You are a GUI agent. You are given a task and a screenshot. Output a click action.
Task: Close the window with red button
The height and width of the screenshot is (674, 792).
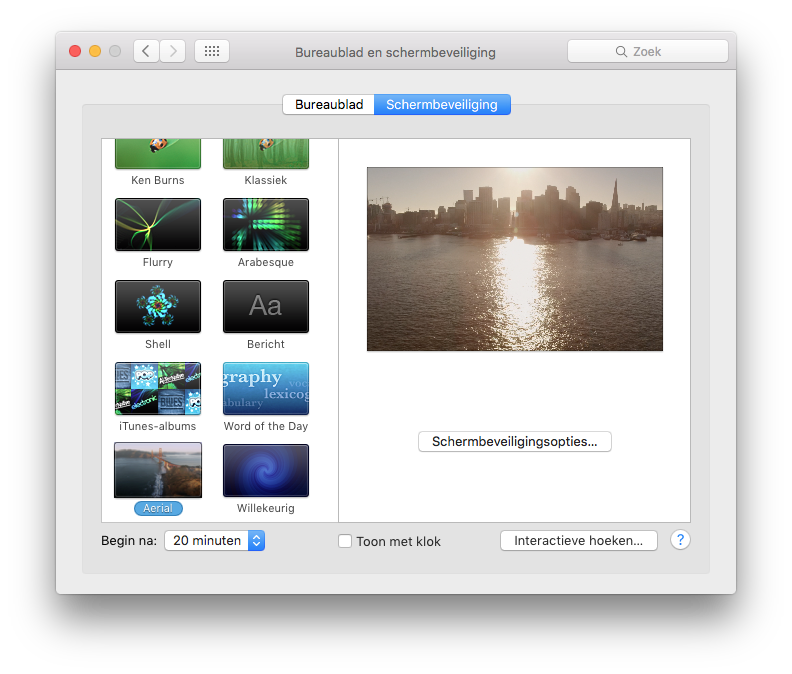(75, 51)
